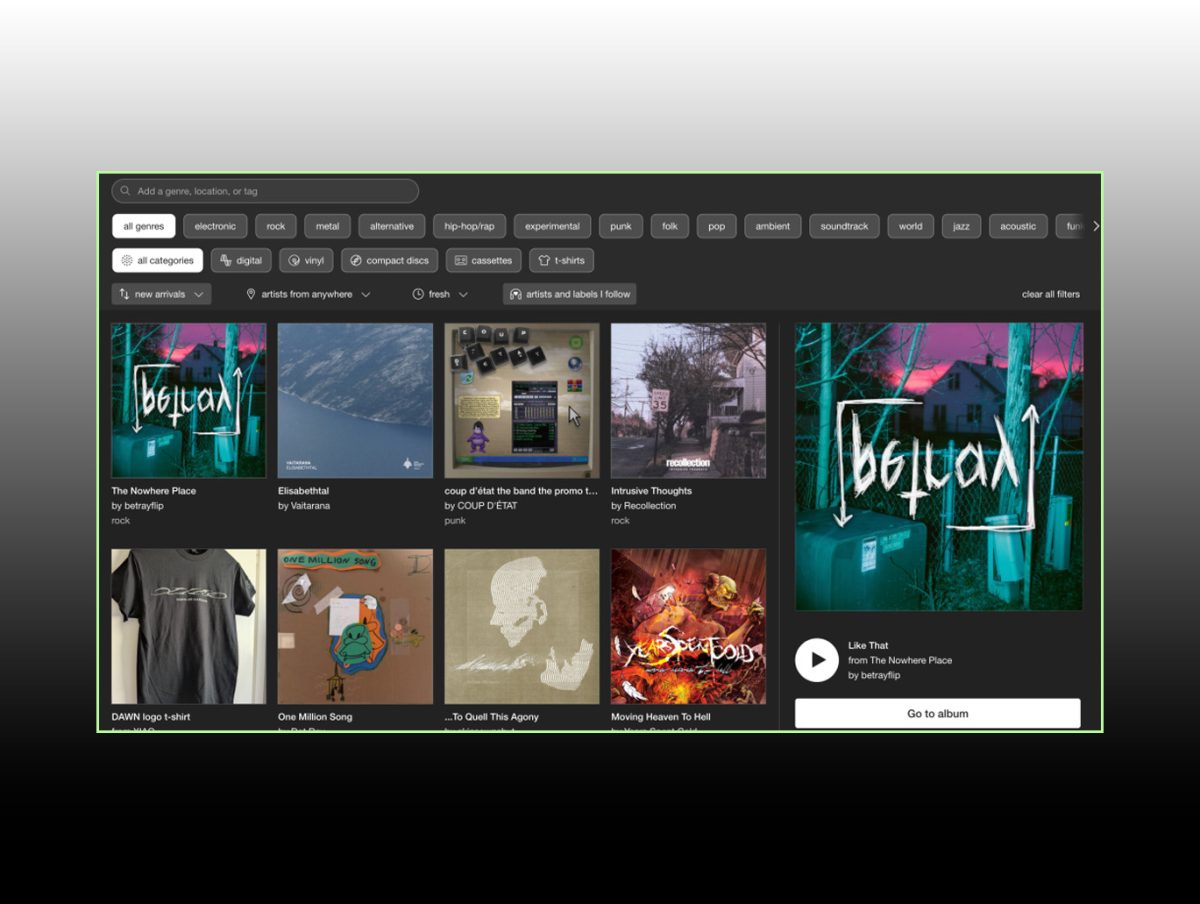Click by COUP D'ÉTAT artist text
The width and height of the screenshot is (1200, 904).
click(x=481, y=506)
